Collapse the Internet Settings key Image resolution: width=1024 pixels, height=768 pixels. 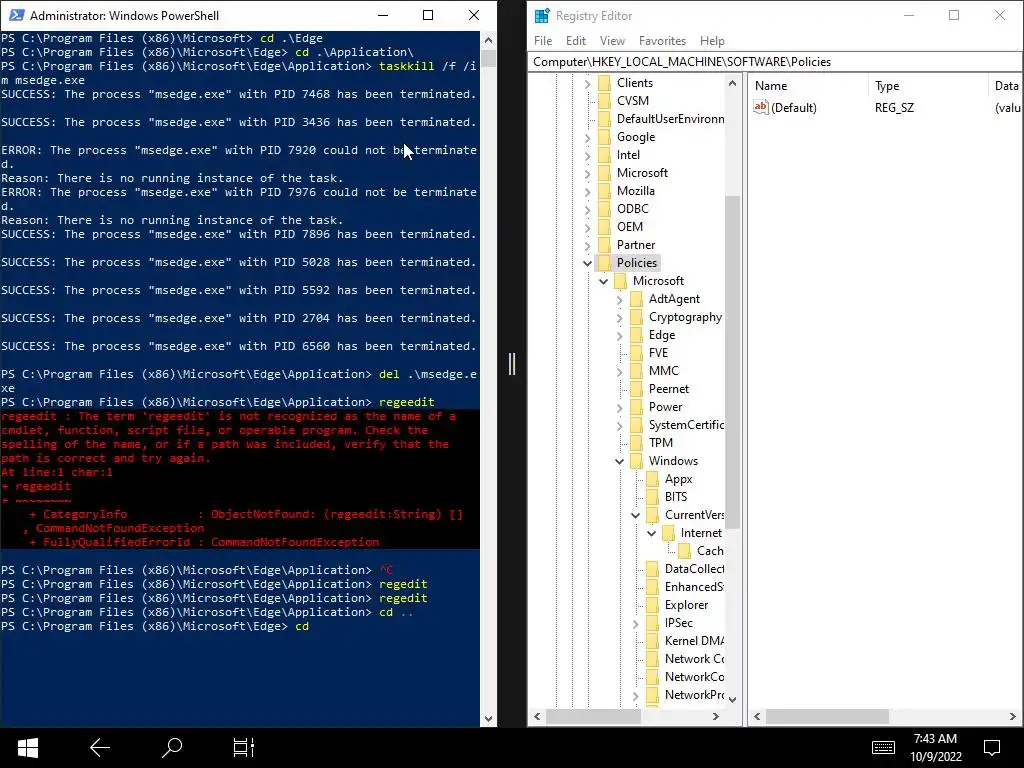coord(651,533)
